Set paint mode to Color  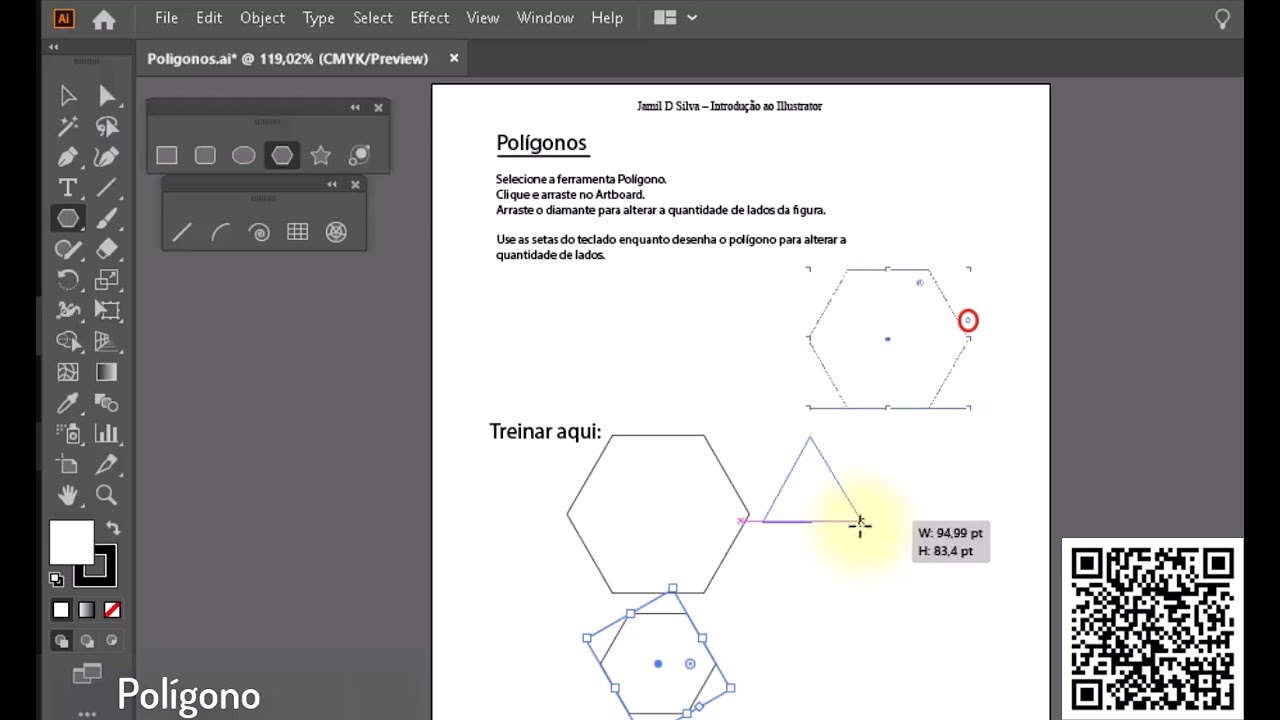[x=62, y=610]
